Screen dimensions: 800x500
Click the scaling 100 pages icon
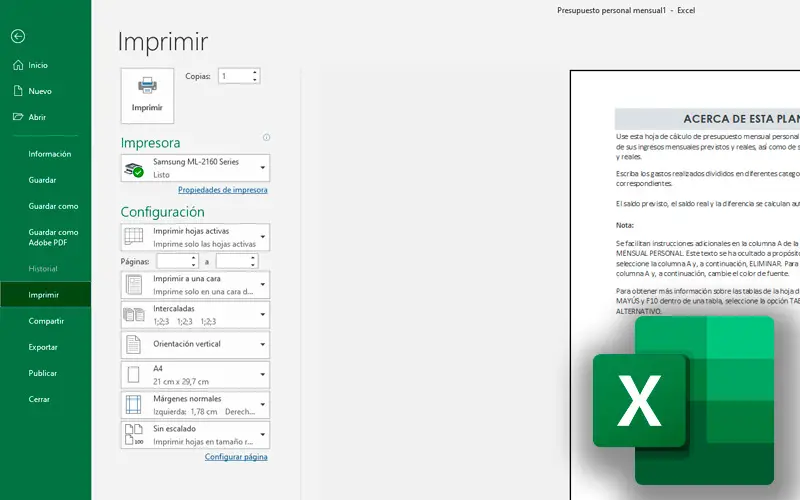pos(134,435)
